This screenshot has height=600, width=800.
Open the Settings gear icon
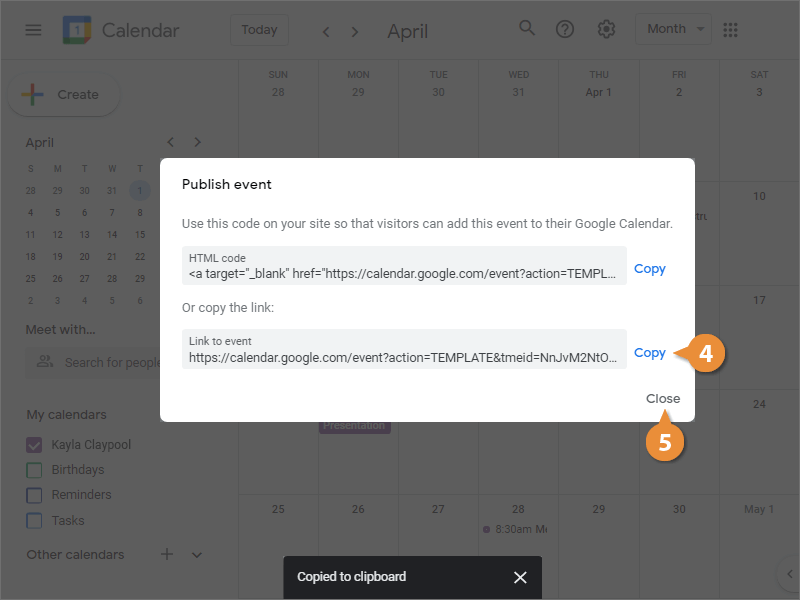pyautogui.click(x=606, y=29)
